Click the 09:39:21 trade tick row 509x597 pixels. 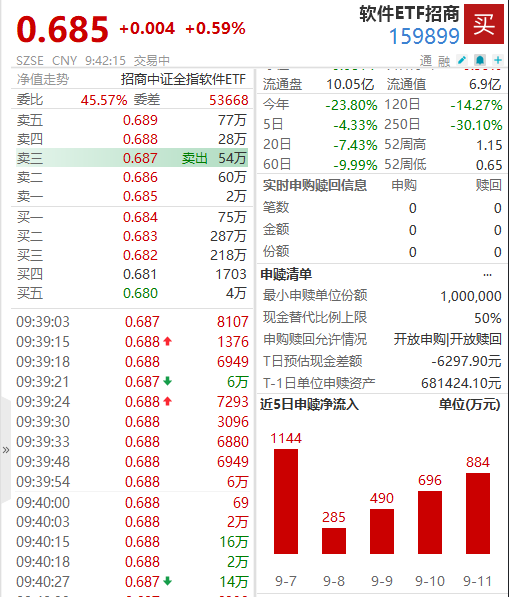coord(132,382)
